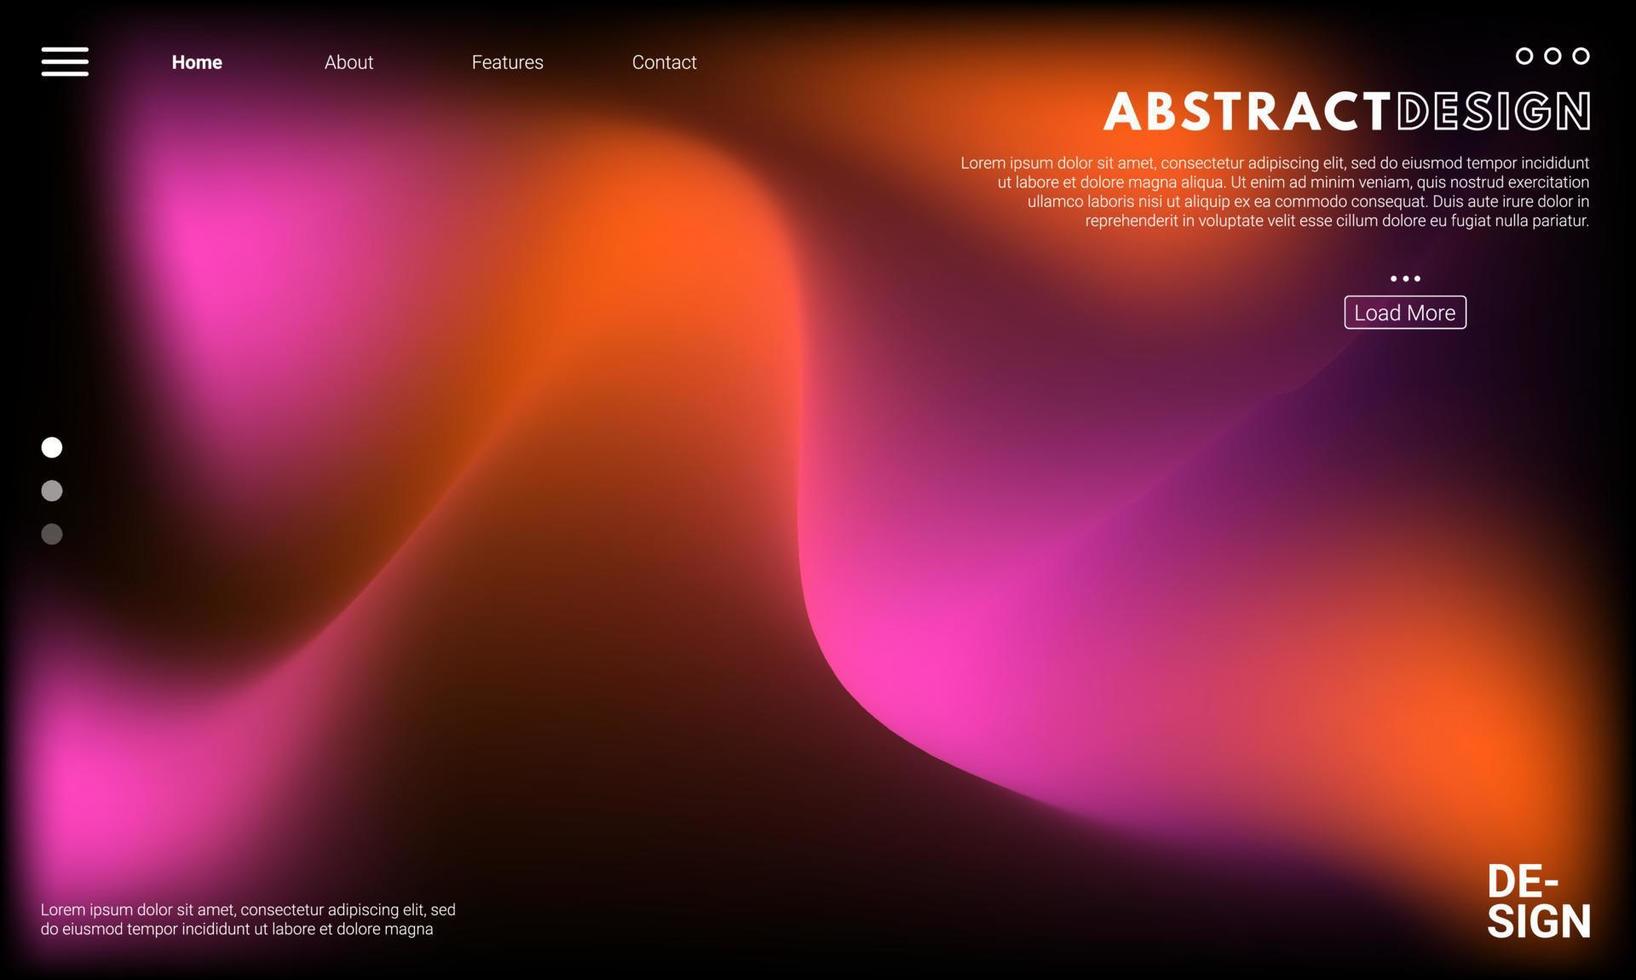The image size is (1636, 980).
Task: Select the first circle icon at top right
Action: 1524,56
